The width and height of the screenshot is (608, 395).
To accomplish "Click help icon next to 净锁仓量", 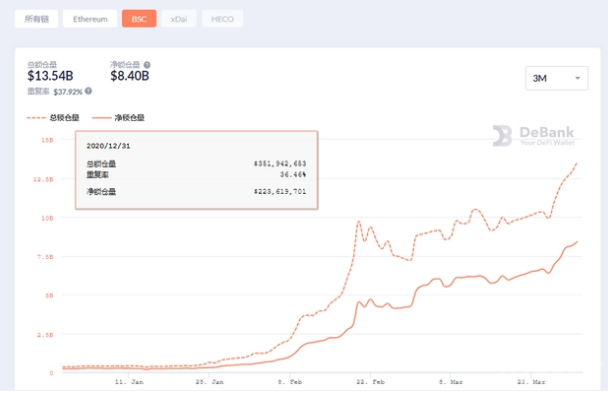I will coord(147,65).
